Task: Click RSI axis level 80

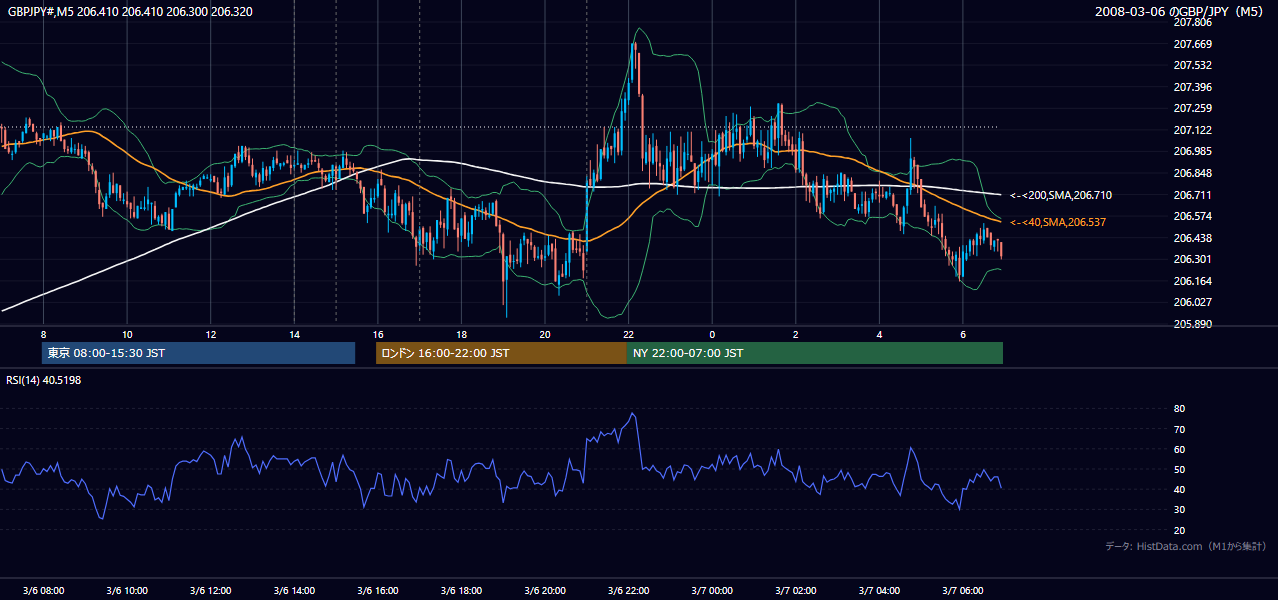Action: pyautogui.click(x=1179, y=409)
